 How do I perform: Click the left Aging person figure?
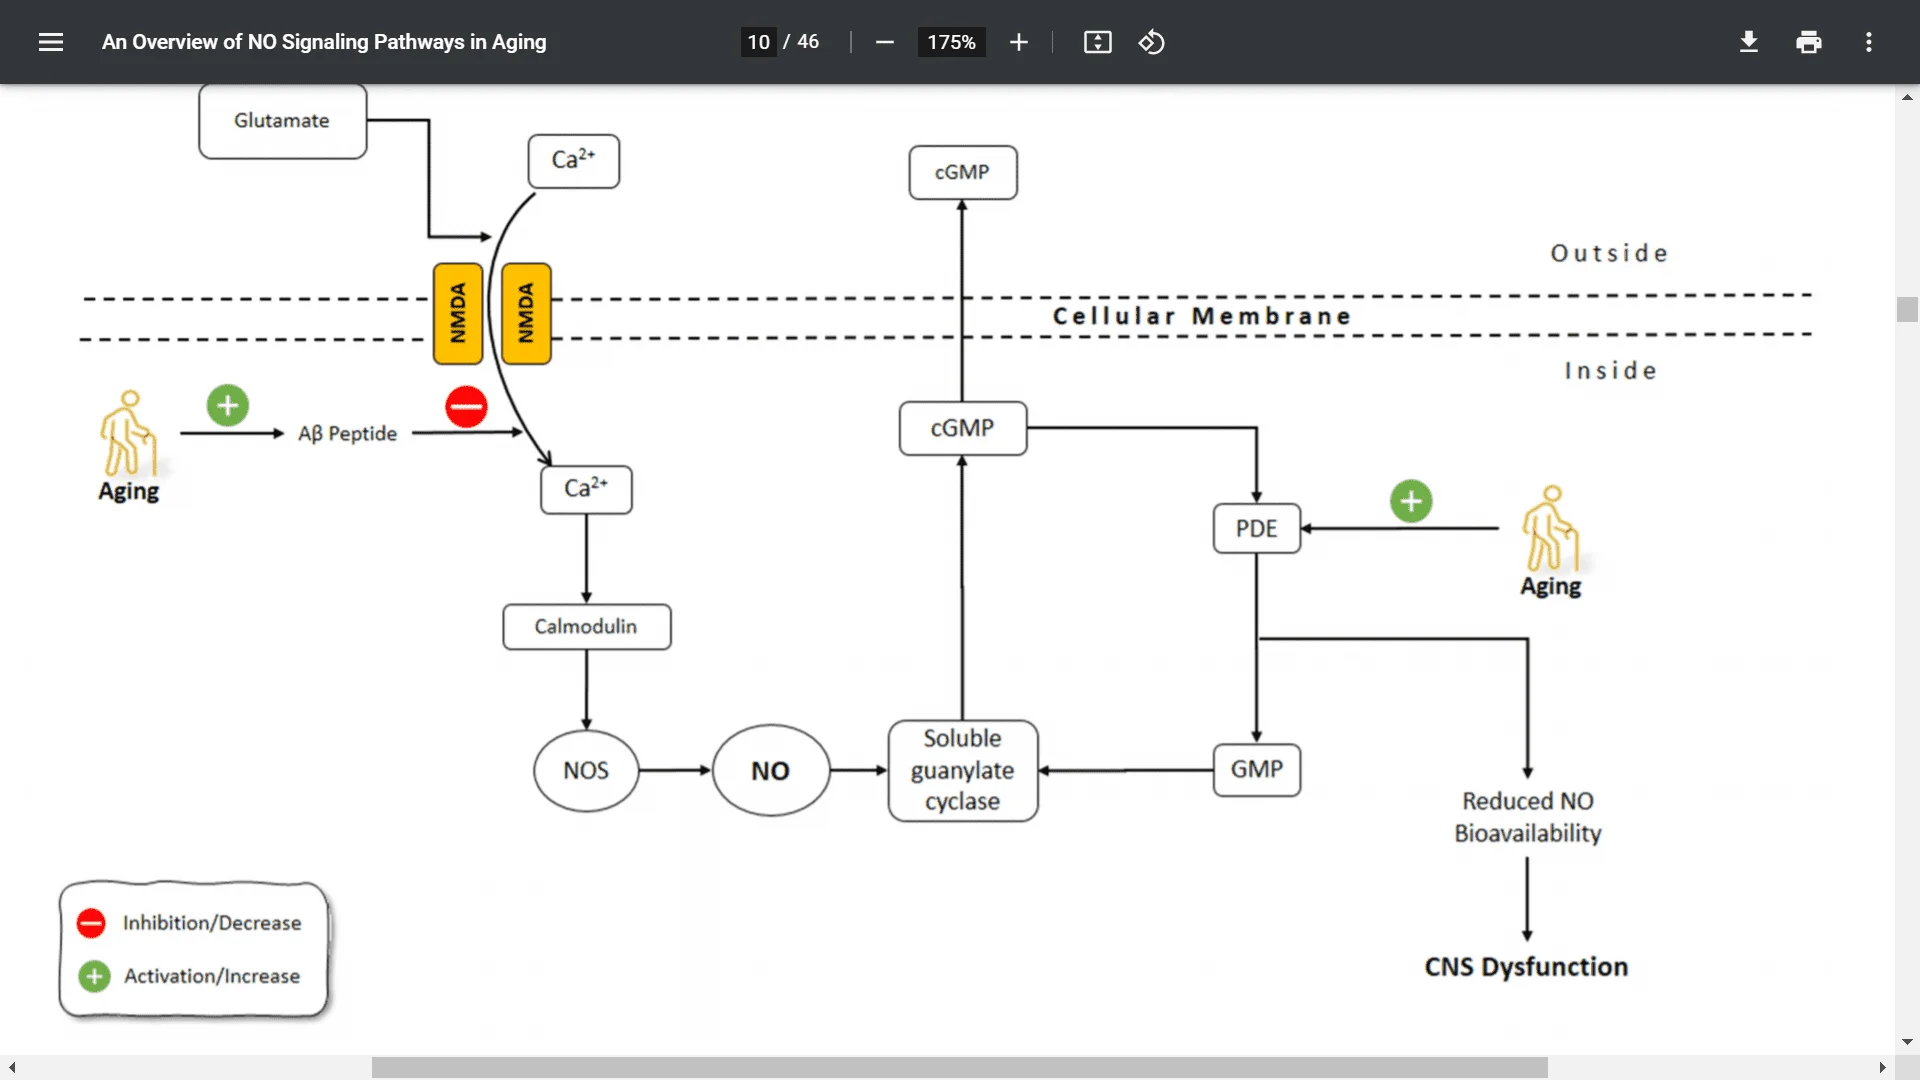pyautogui.click(x=128, y=433)
